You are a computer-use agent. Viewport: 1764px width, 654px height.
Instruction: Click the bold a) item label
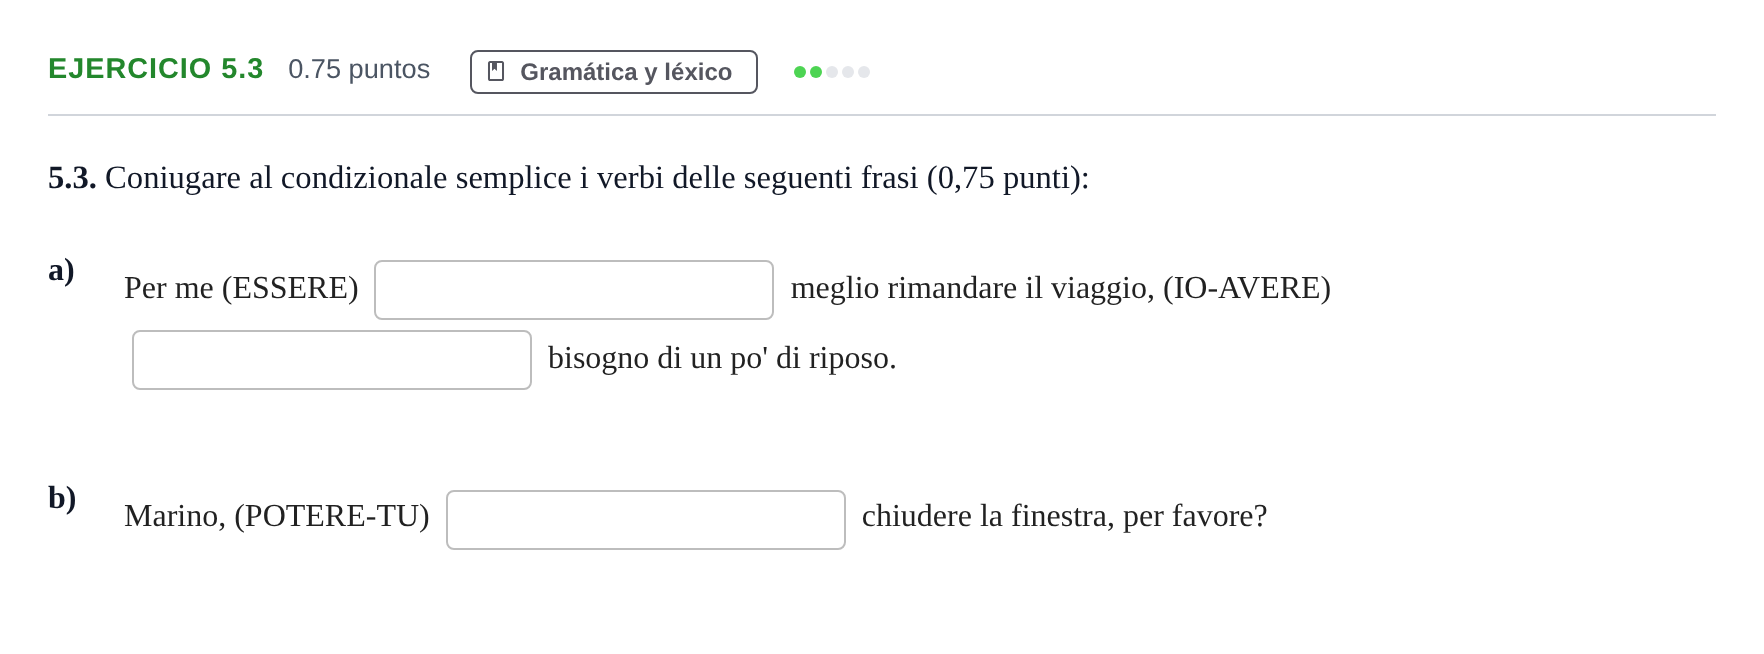[61, 270]
